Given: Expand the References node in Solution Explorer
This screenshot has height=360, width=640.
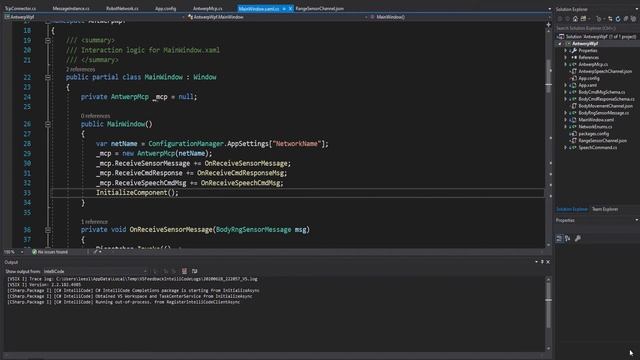Looking at the screenshot, I should click(566, 58).
